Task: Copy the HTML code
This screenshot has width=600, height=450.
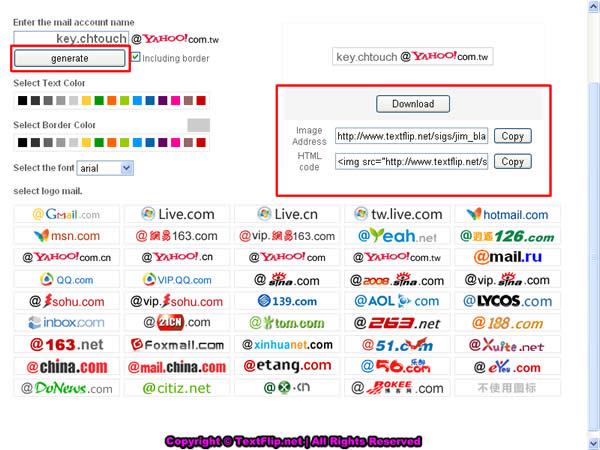Action: (x=512, y=162)
